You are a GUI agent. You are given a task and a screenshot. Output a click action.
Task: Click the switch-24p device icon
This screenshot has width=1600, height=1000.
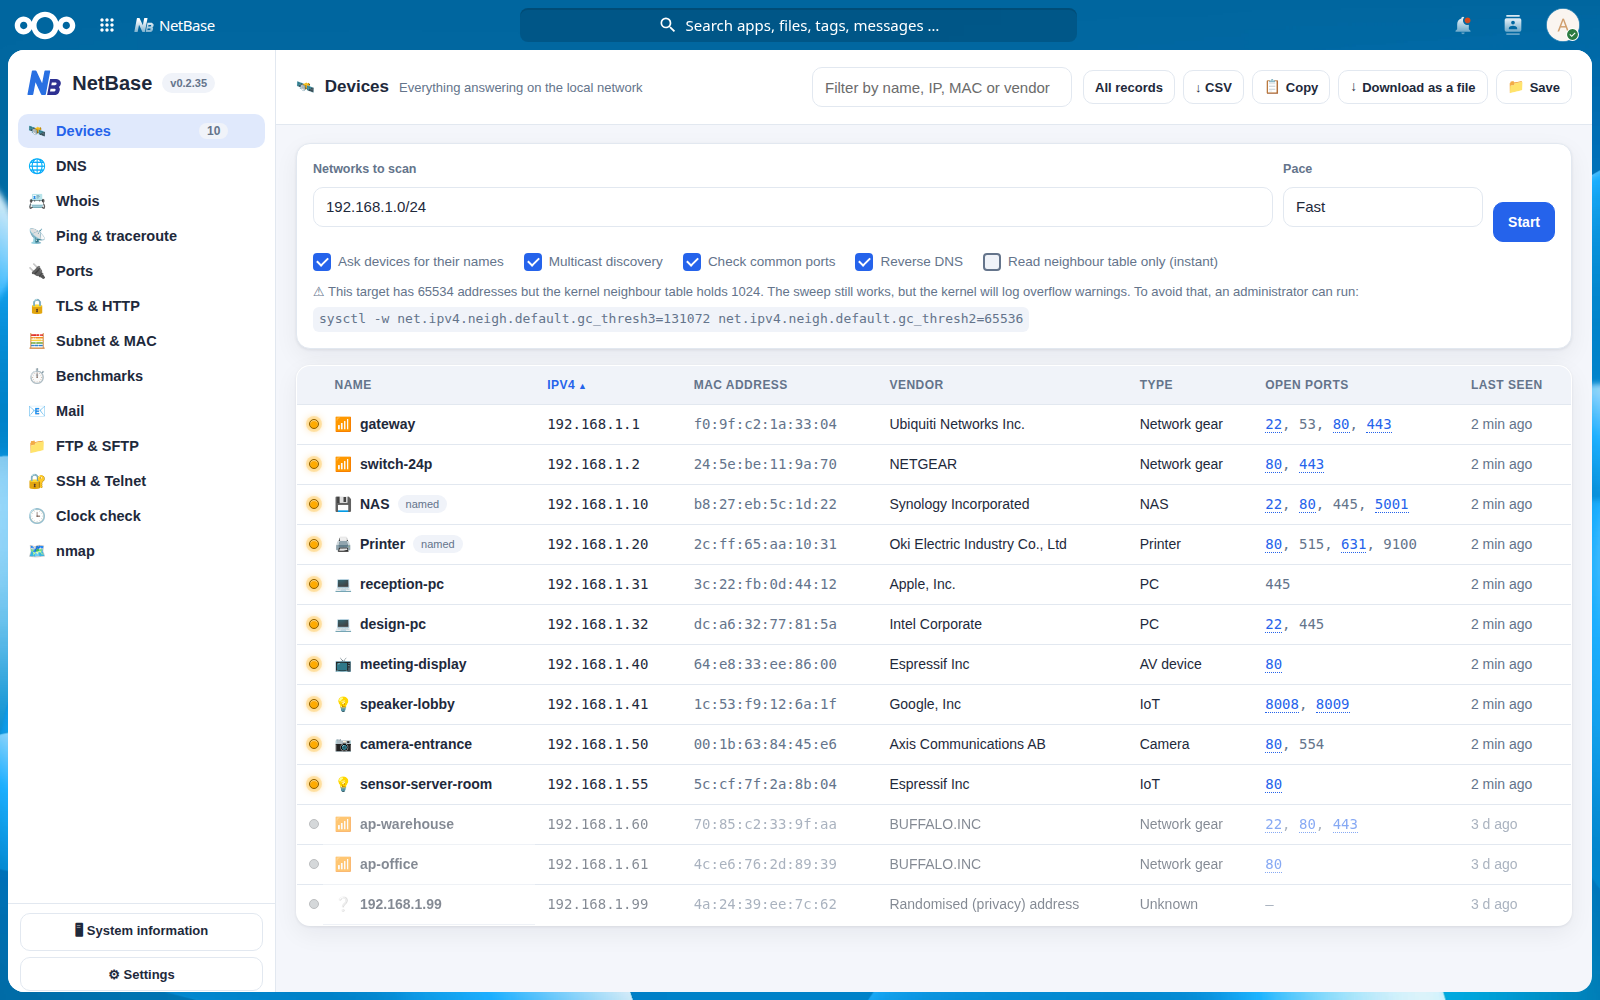click(x=343, y=464)
